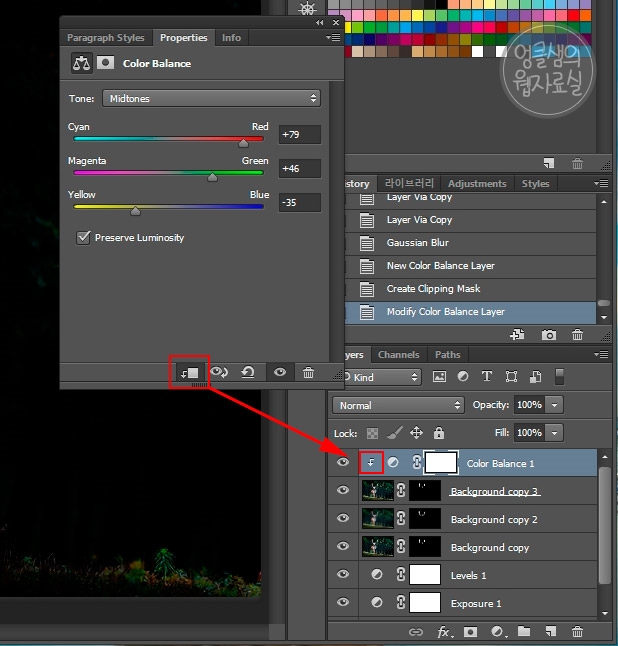Filter layers by pixel layers icon
The image size is (618, 646).
[x=439, y=377]
